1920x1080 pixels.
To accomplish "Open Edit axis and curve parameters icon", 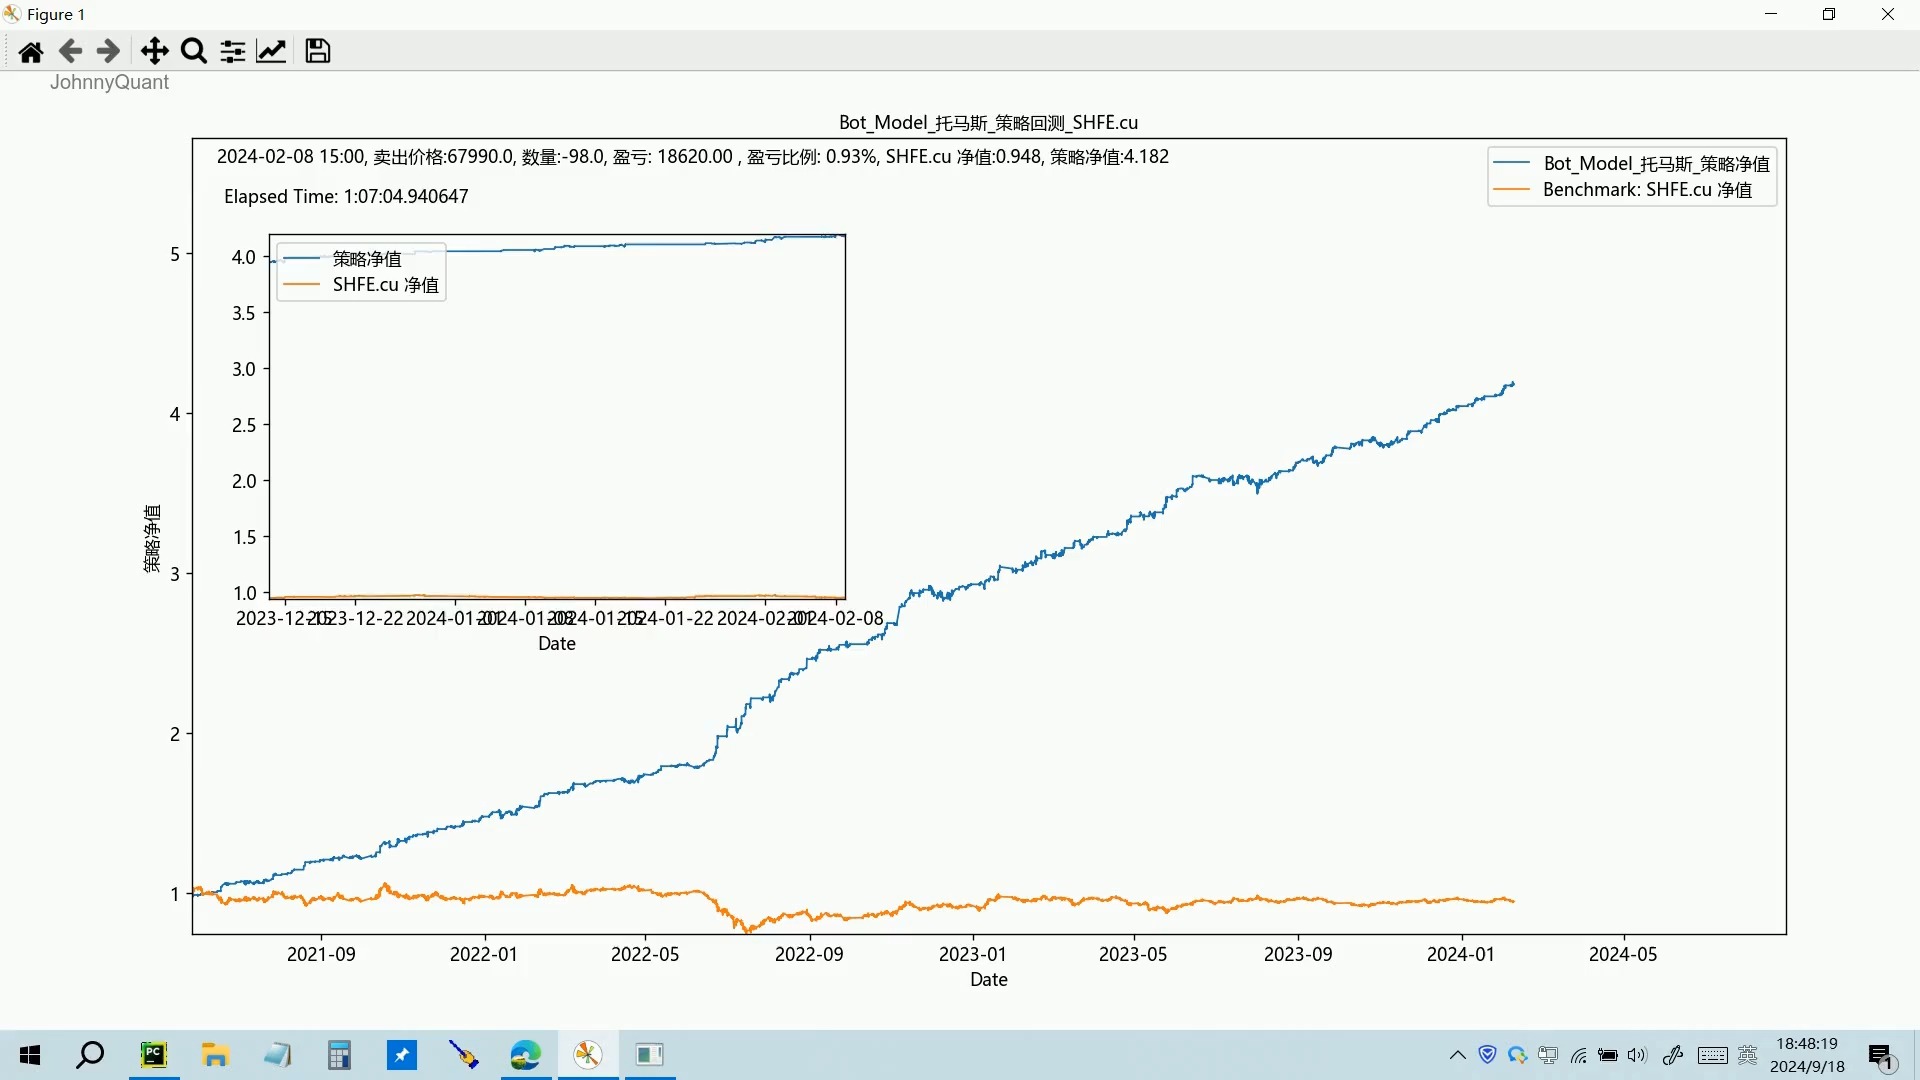I will (272, 51).
